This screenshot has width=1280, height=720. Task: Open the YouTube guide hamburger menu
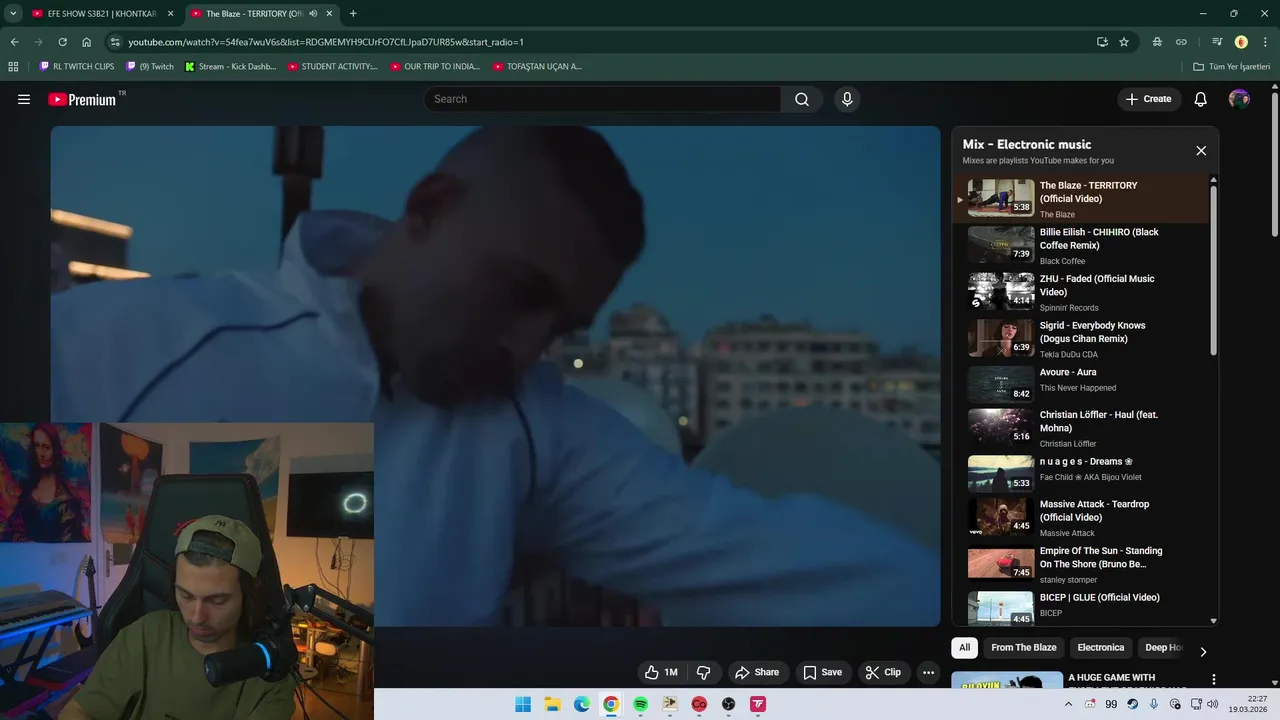(24, 99)
